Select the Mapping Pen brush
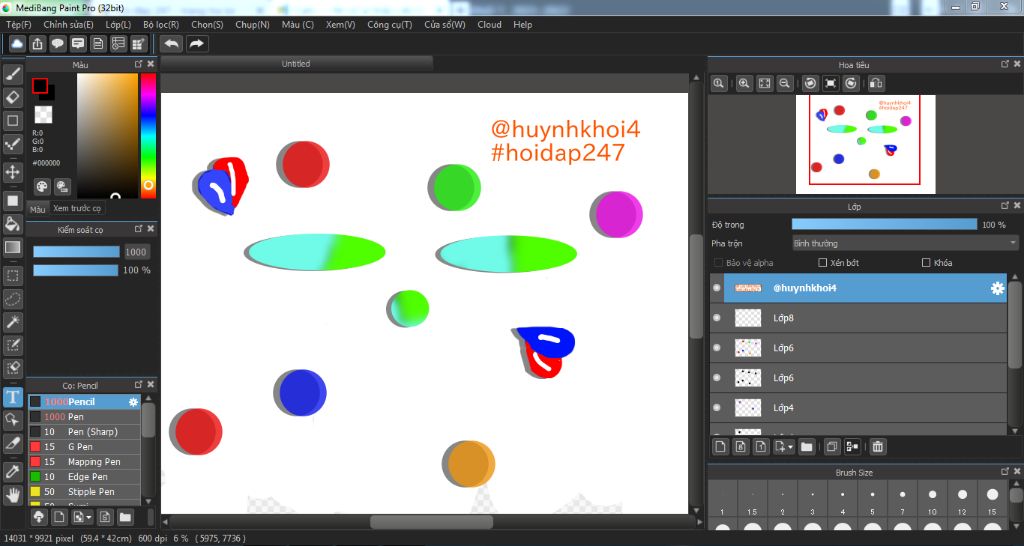 point(84,462)
